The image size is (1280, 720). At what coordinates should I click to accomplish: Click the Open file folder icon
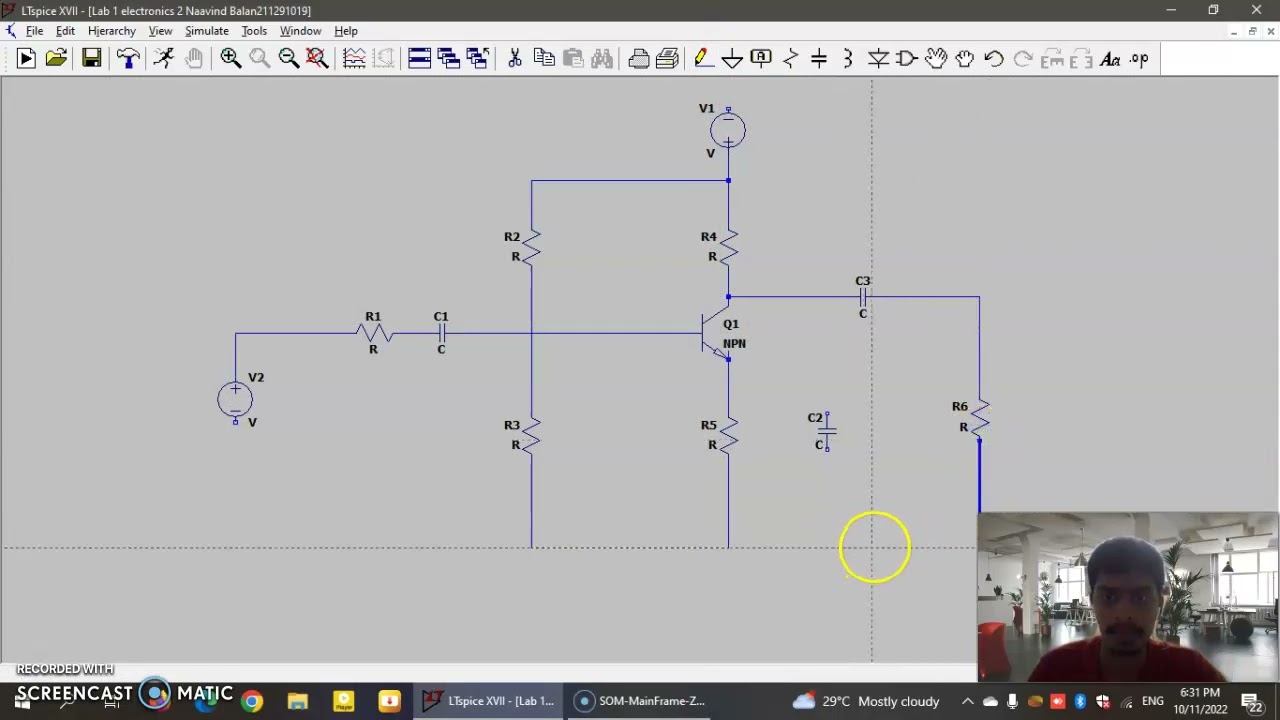56,59
